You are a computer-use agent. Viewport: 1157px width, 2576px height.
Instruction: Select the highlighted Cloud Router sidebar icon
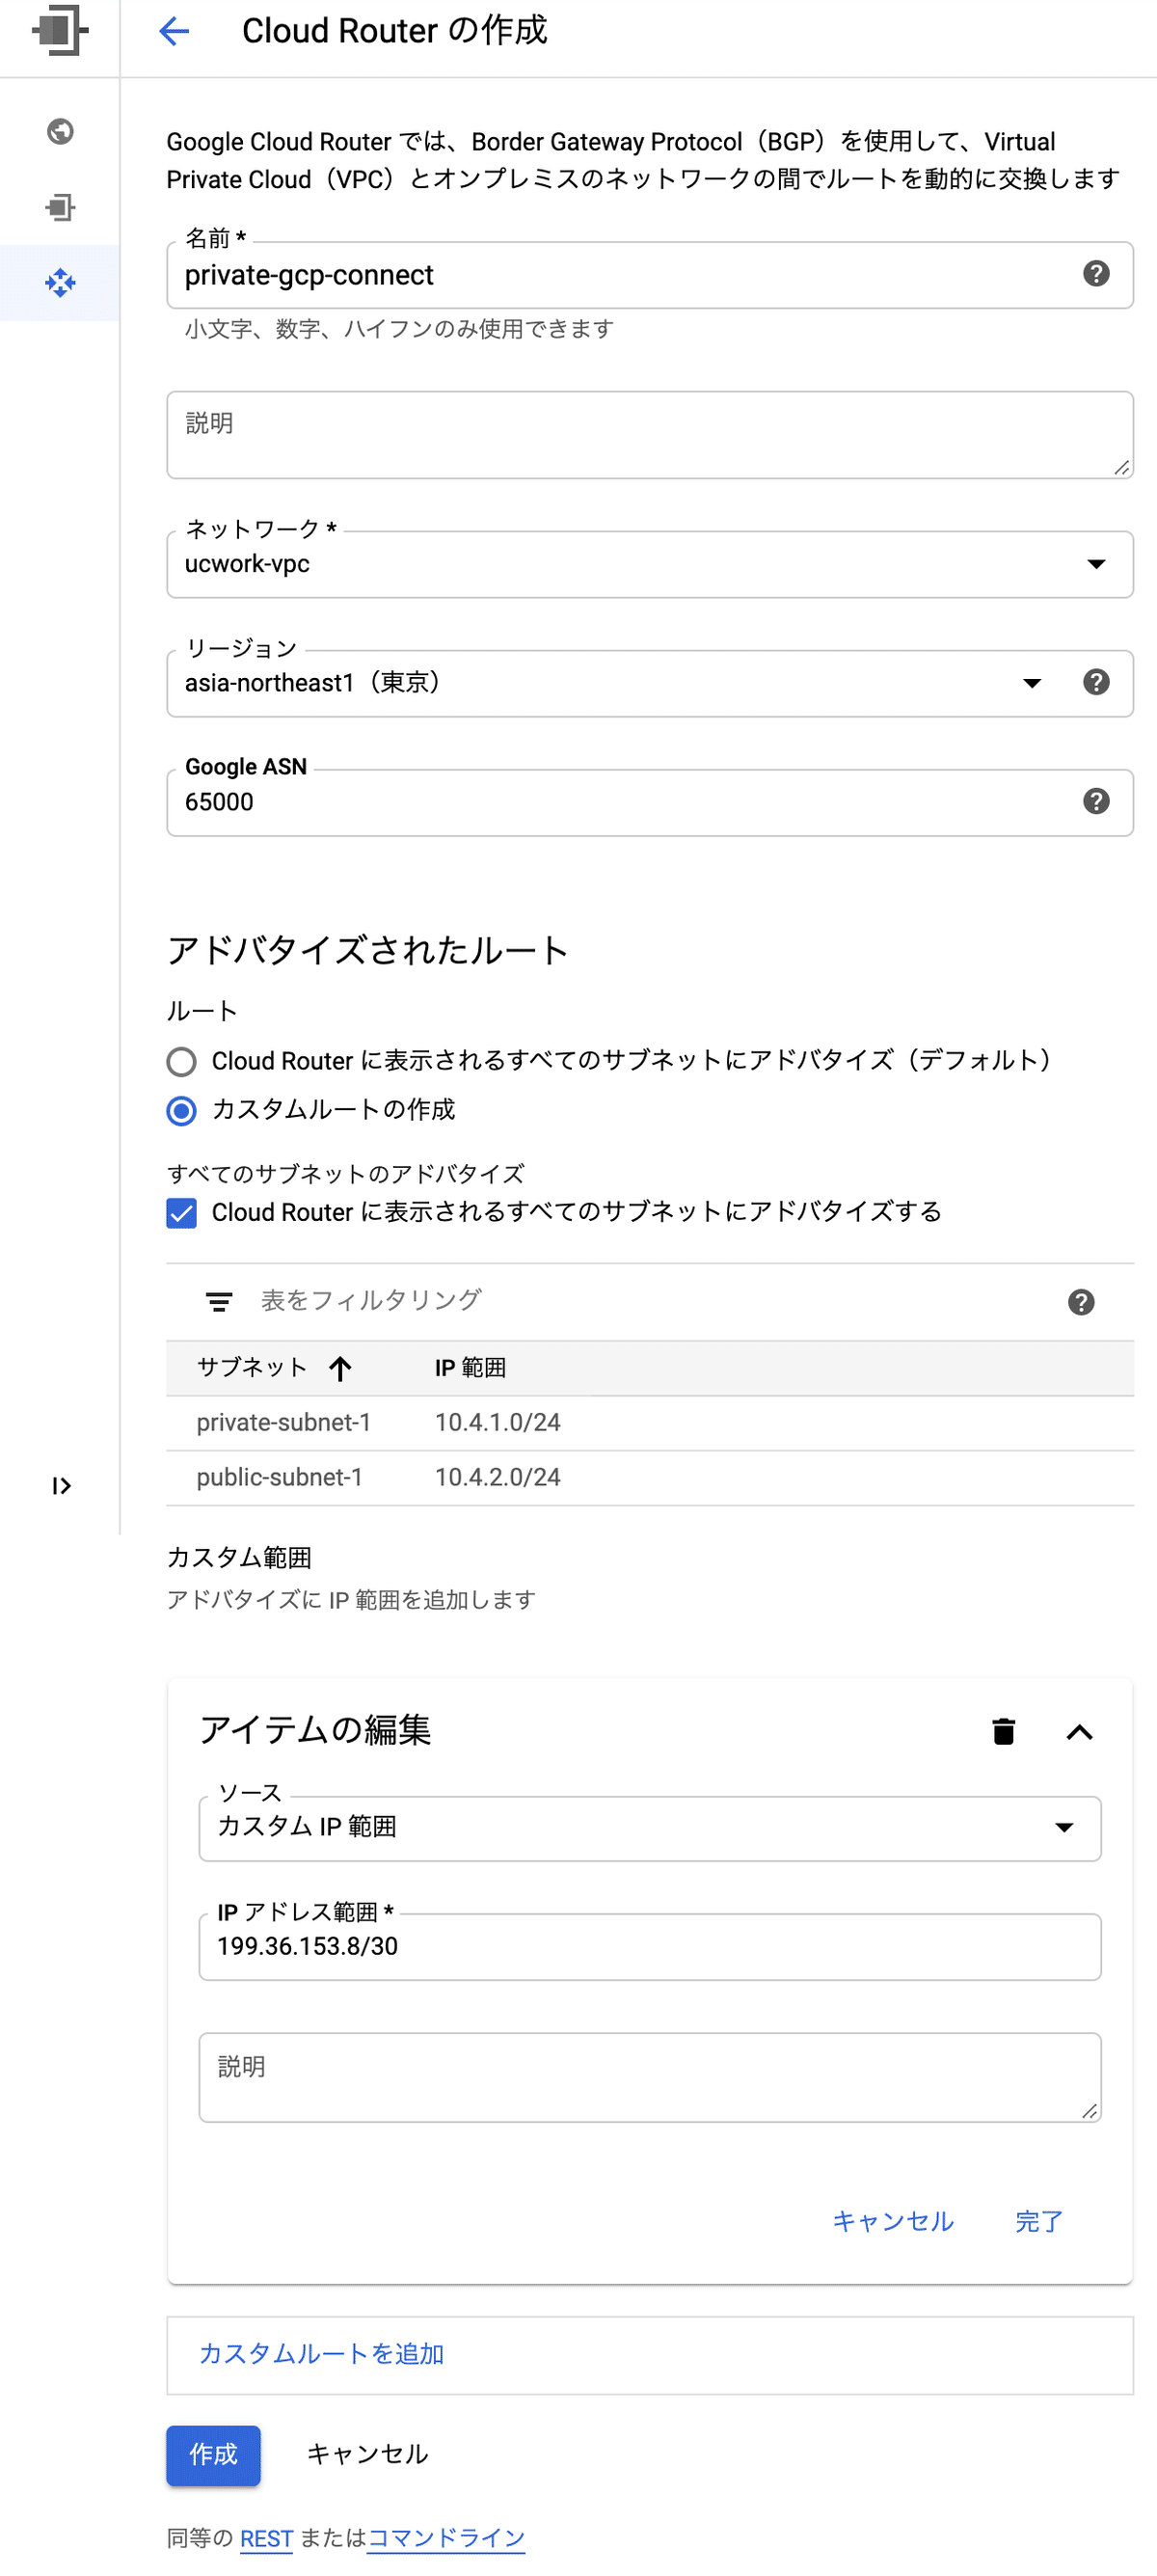tap(60, 283)
